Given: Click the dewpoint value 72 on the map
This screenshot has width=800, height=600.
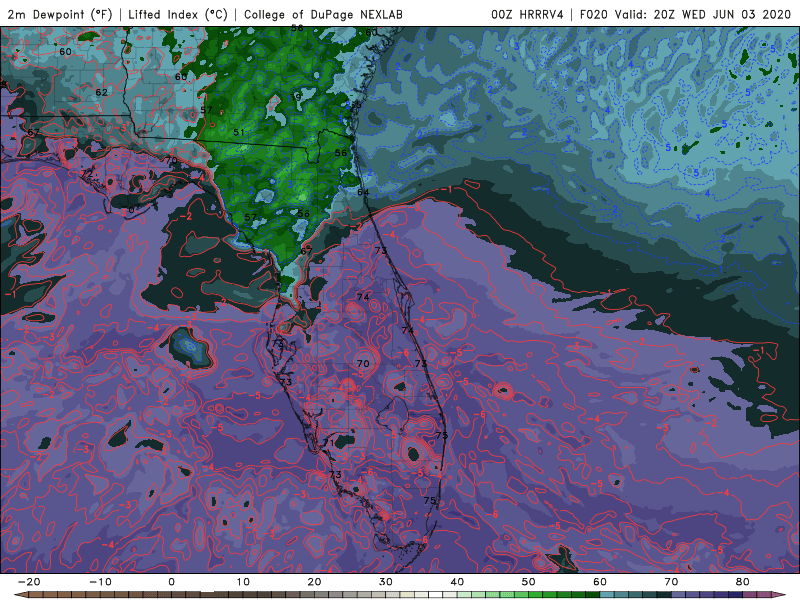Looking at the screenshot, I should pos(87,173).
